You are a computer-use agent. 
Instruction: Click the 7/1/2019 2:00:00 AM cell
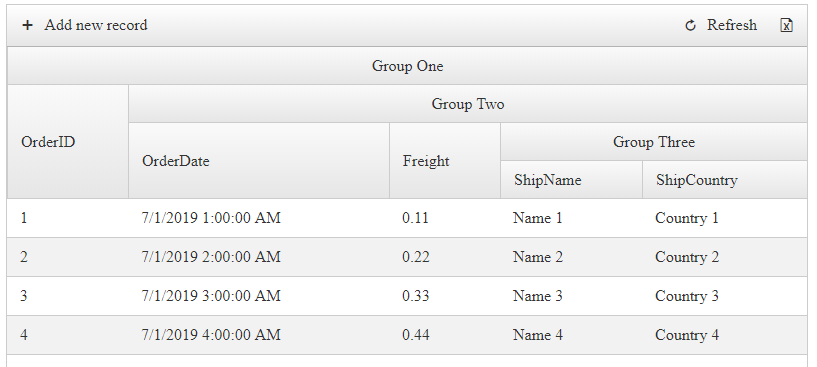tap(259, 257)
